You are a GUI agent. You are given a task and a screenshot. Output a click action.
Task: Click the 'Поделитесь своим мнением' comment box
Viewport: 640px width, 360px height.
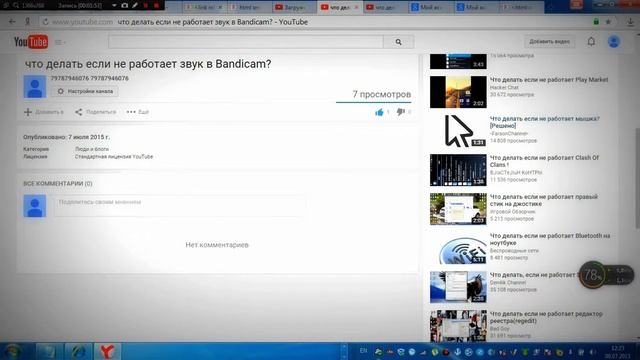pos(180,206)
